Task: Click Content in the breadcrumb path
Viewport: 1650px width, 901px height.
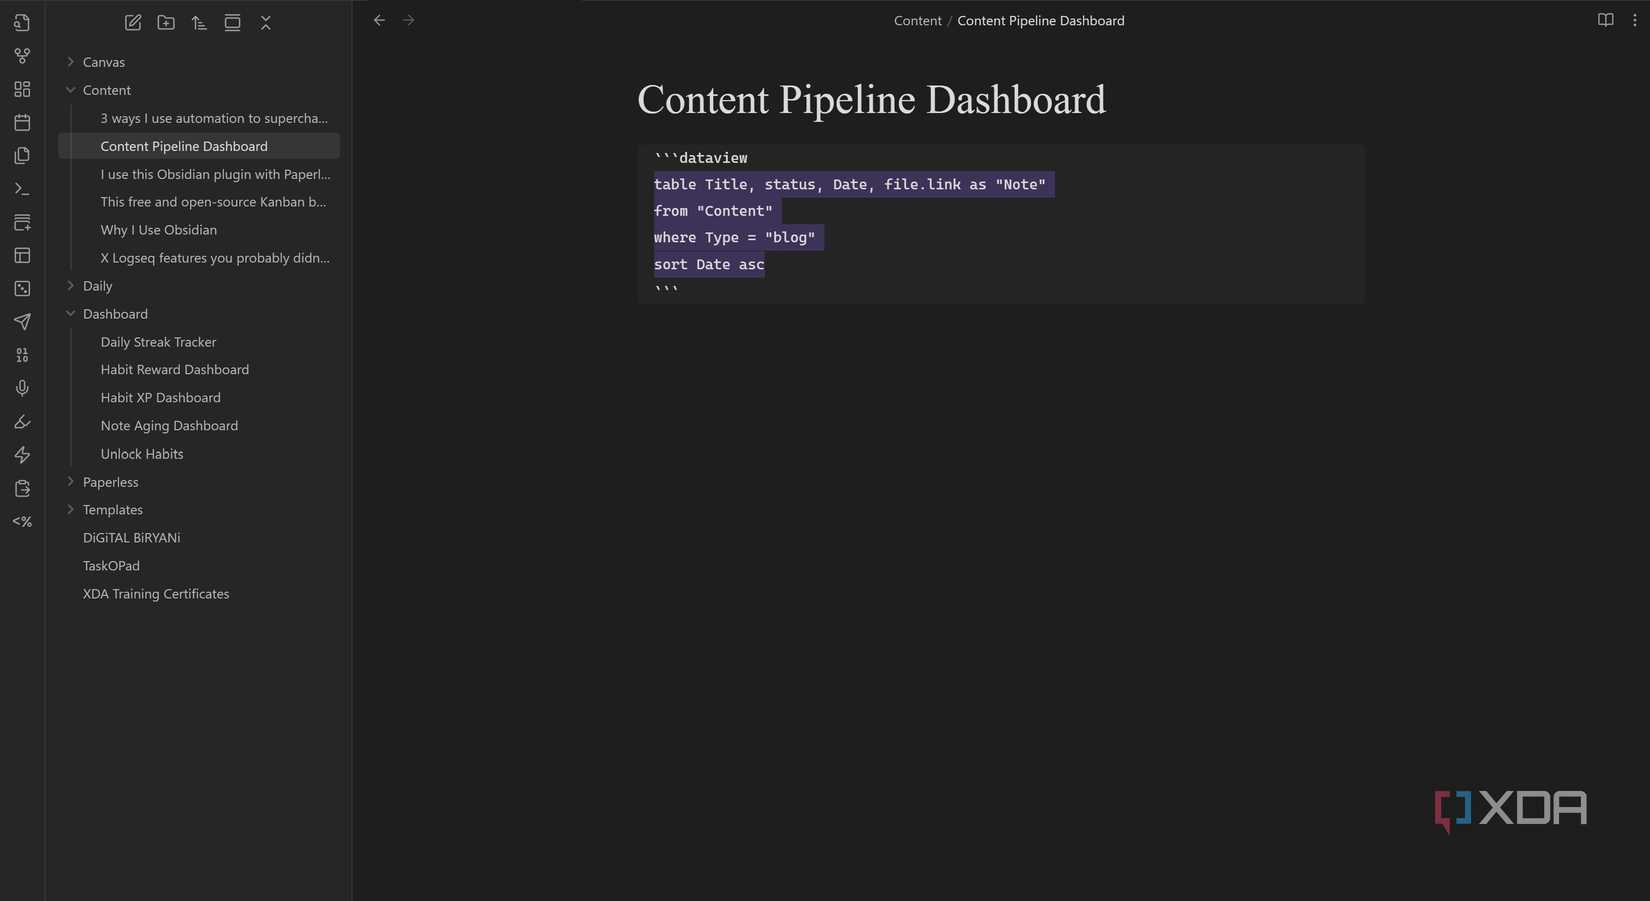Action: 917,20
